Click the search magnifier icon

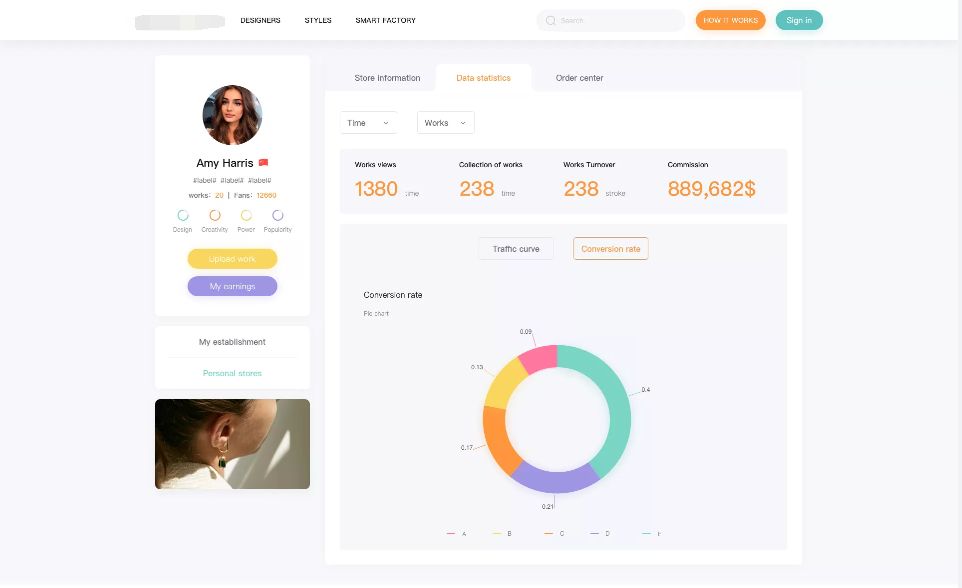tap(550, 21)
